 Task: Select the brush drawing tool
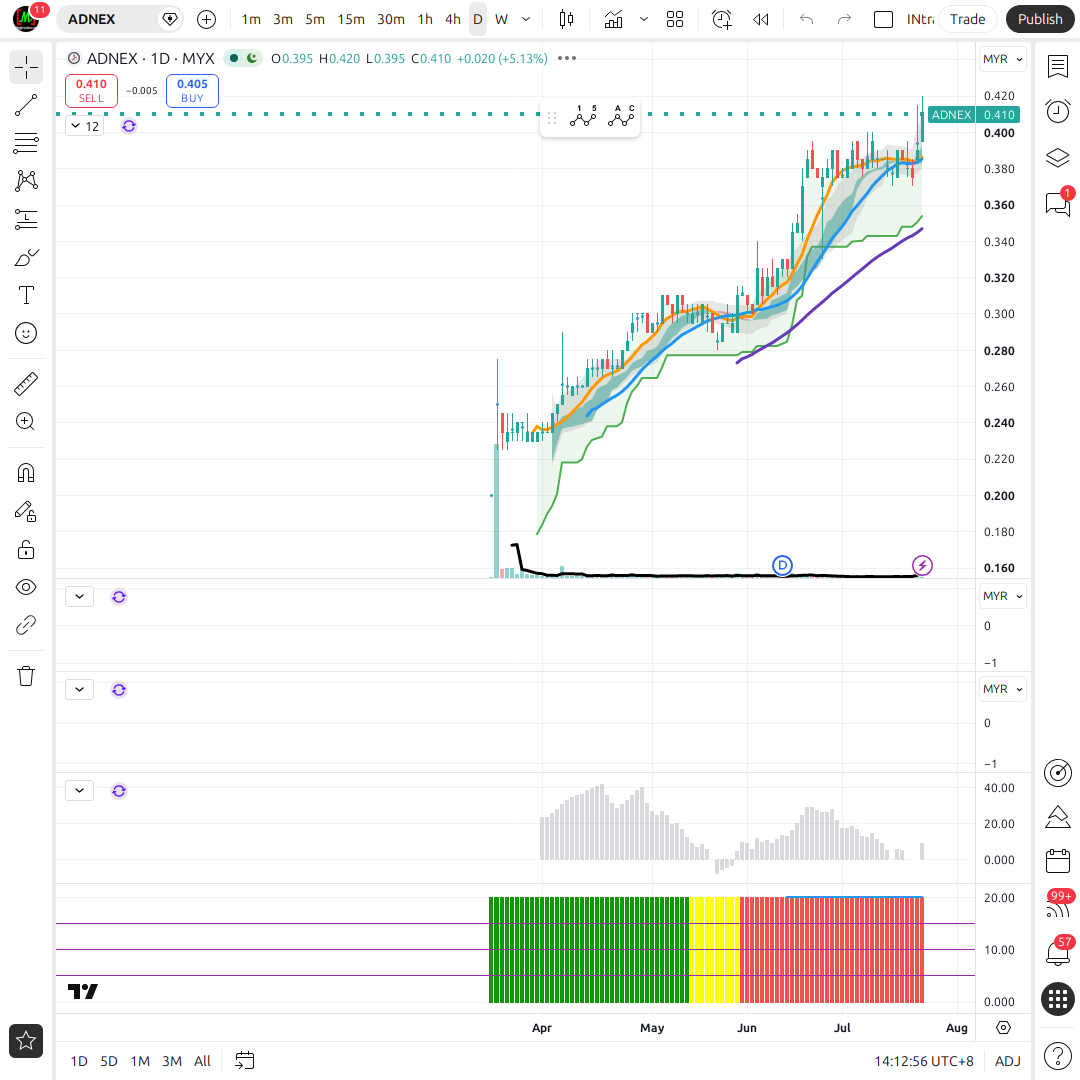pos(26,258)
